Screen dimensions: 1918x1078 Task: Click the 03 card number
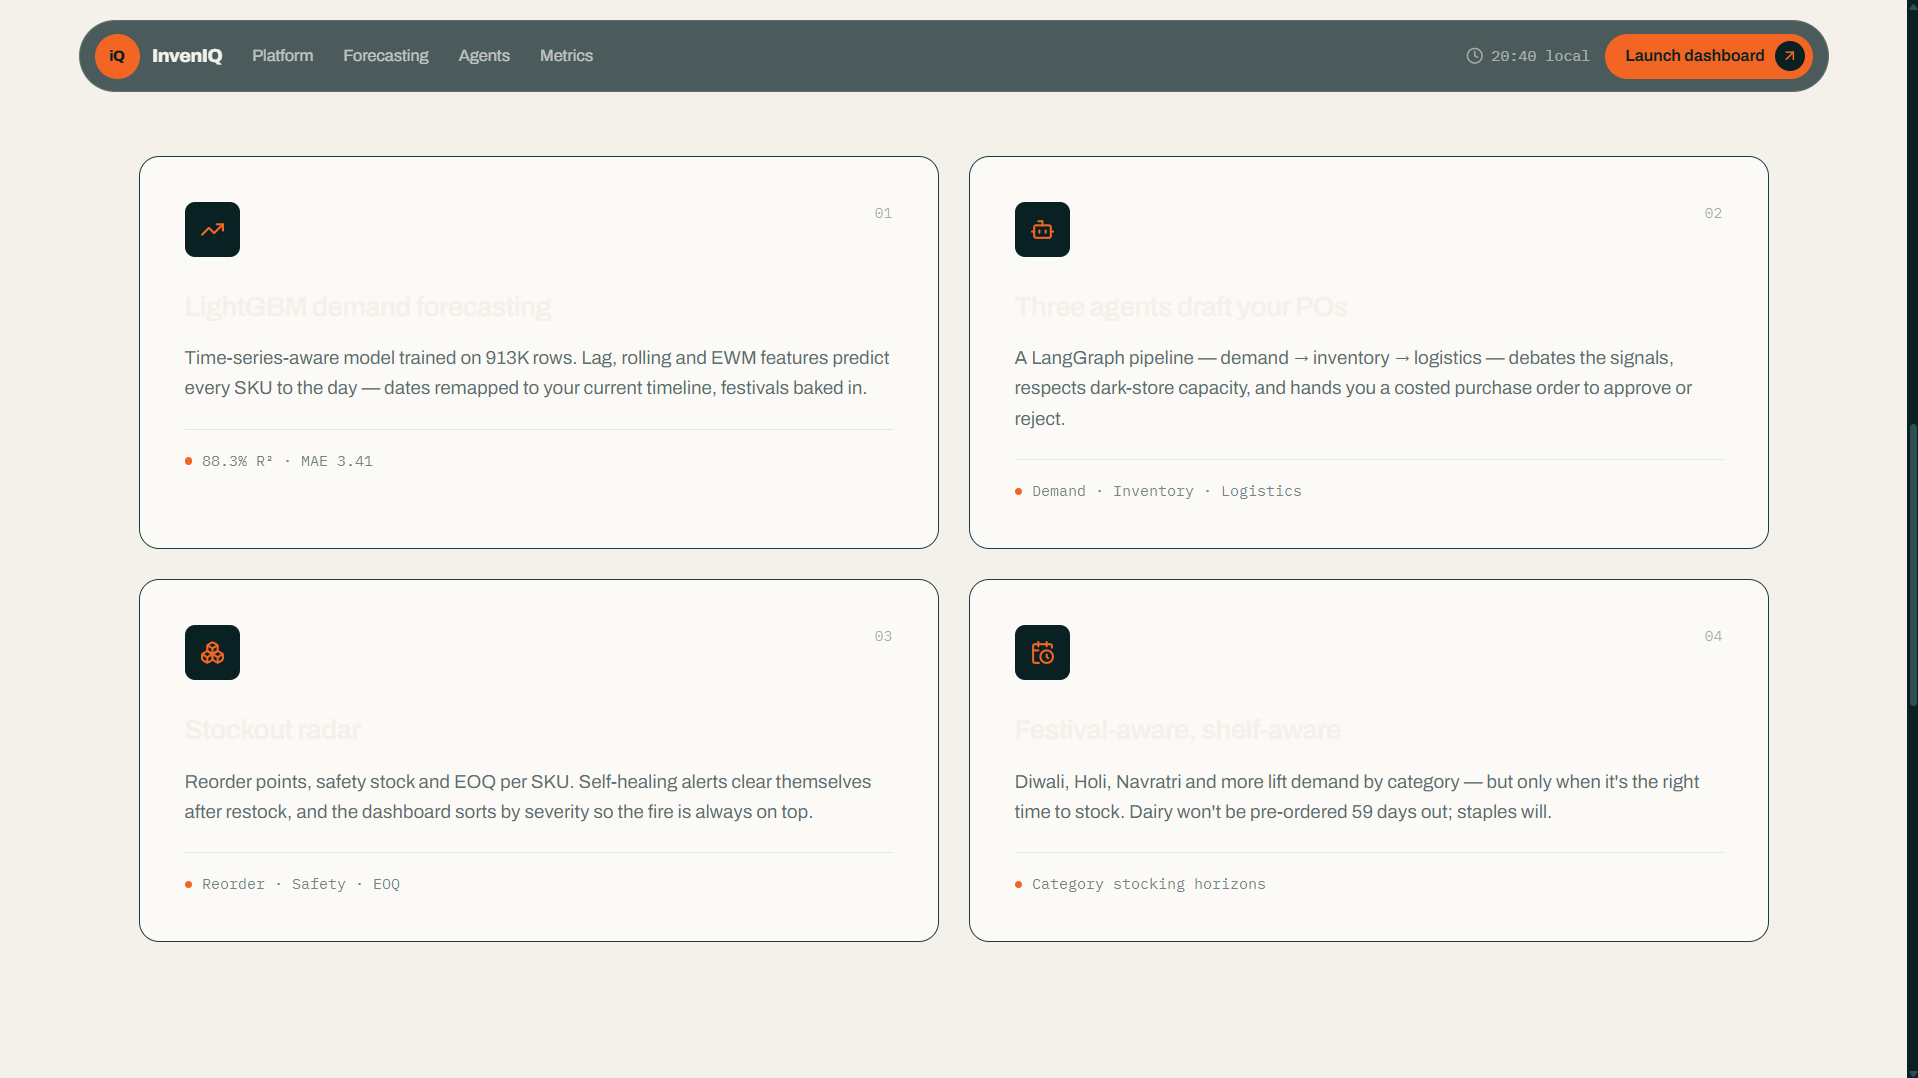click(883, 636)
